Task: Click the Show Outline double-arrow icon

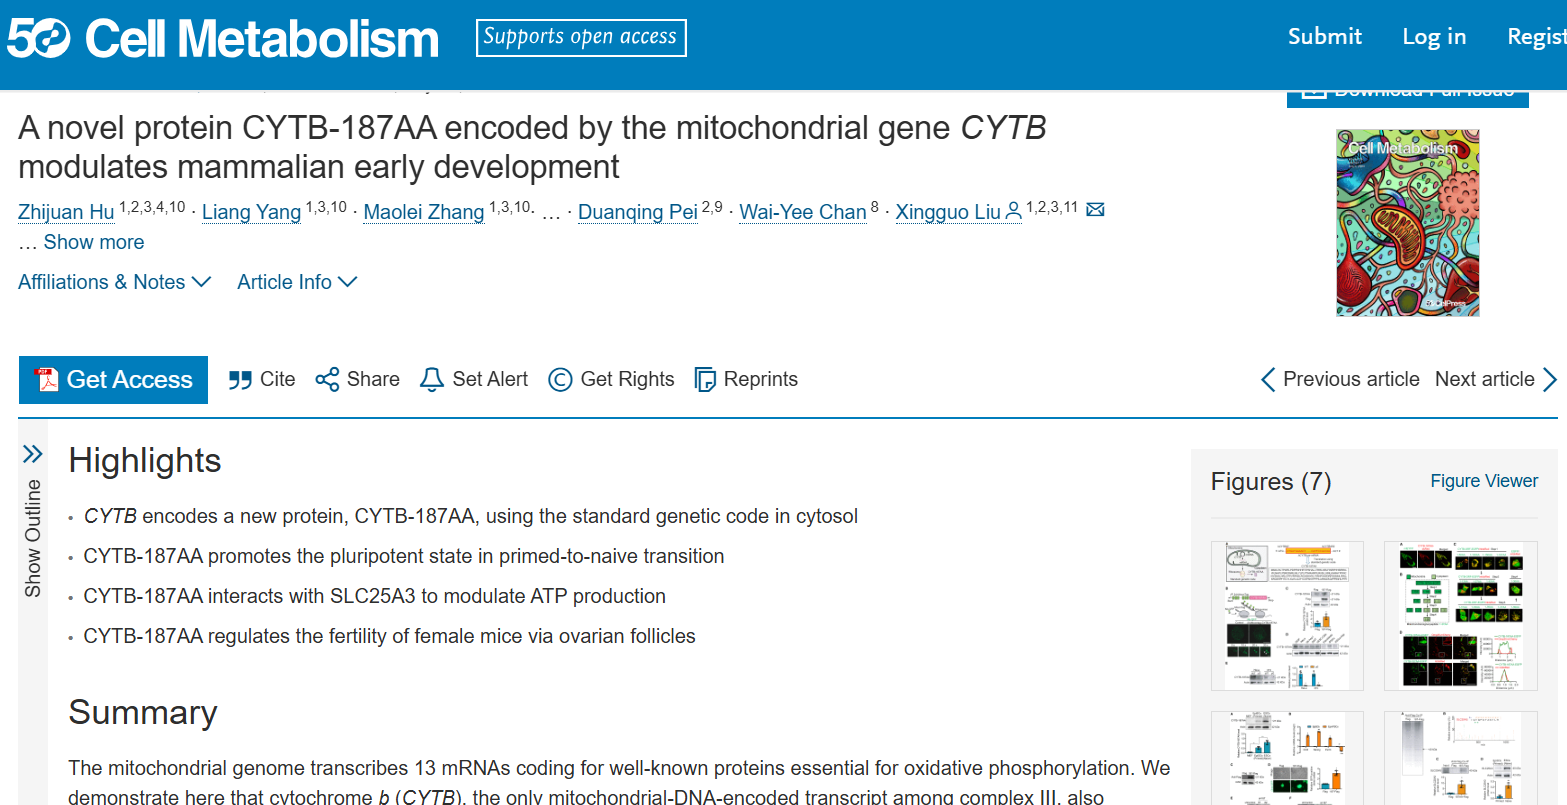Action: pos(33,455)
